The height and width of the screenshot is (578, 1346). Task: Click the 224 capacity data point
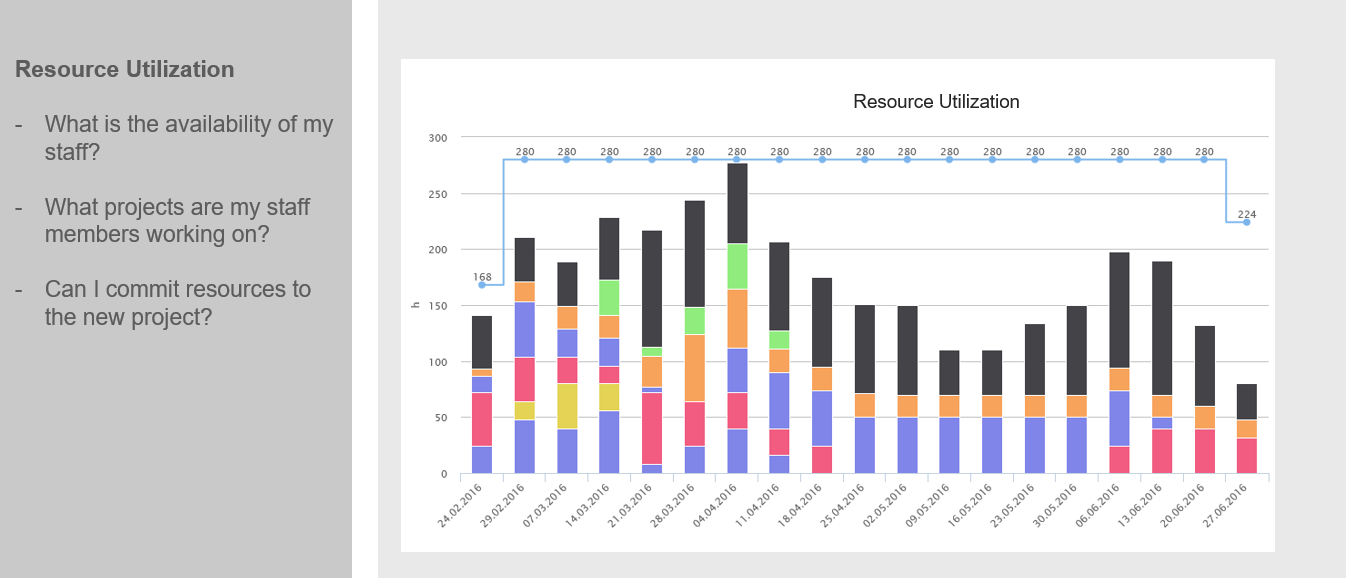coord(1245,222)
